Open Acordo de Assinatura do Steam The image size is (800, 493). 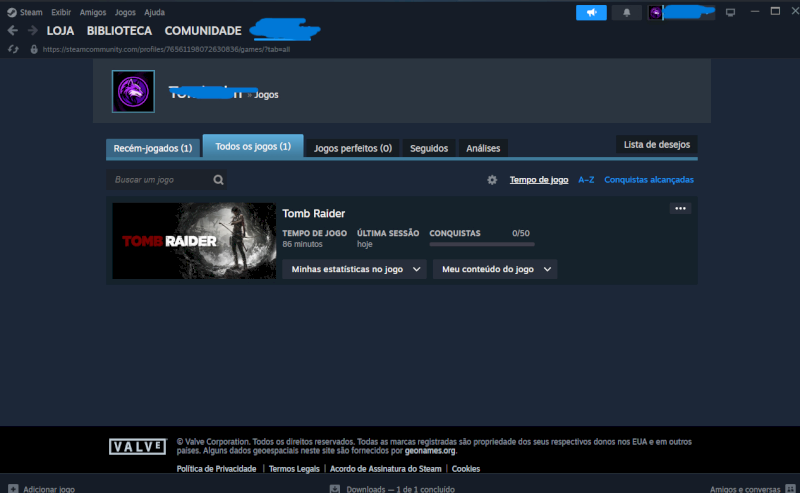[386, 469]
